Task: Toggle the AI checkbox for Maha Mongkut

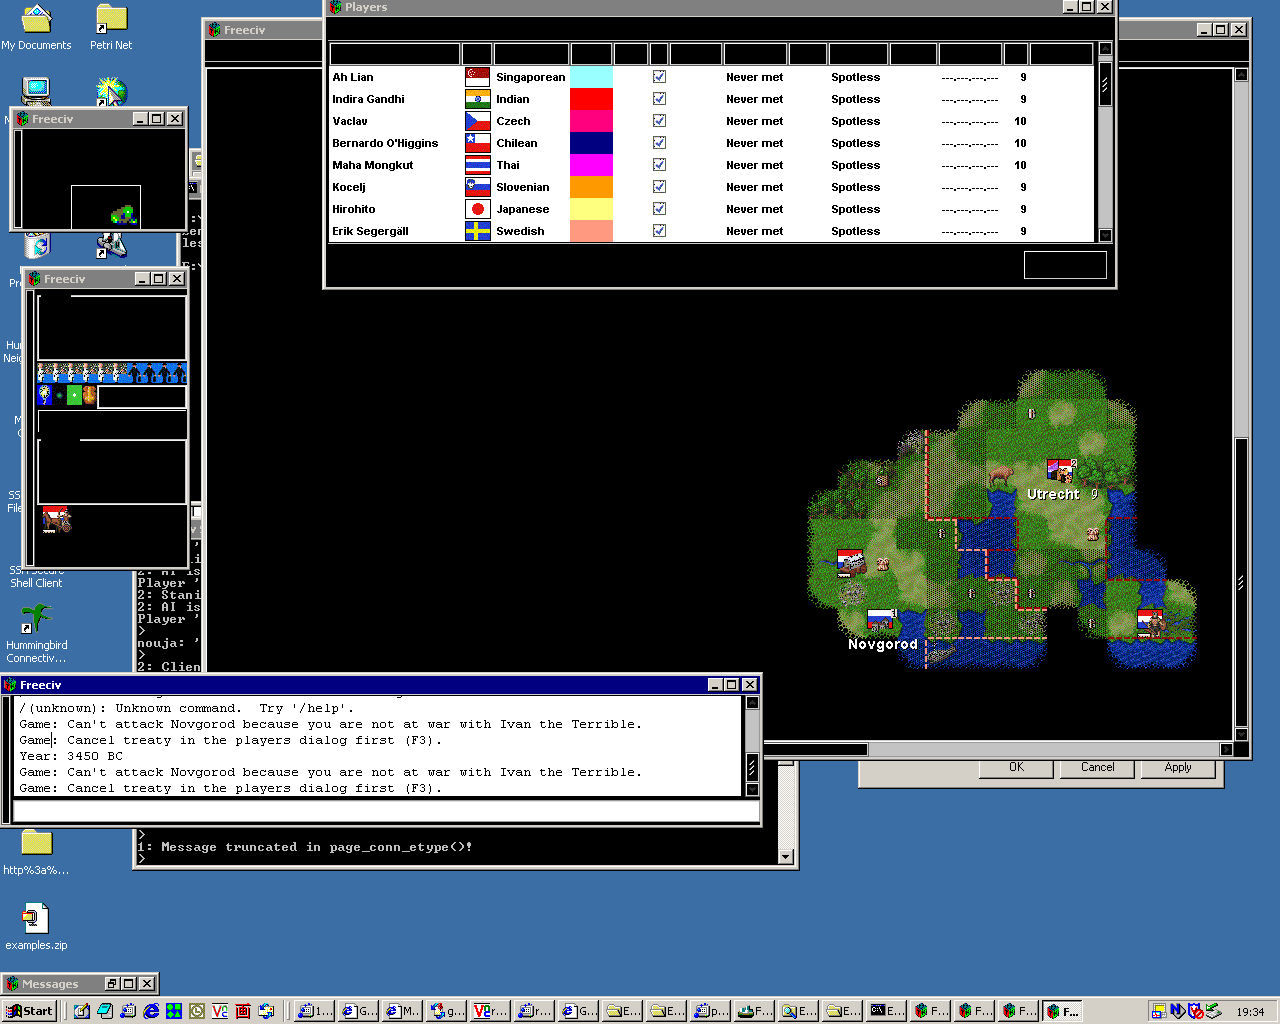Action: [659, 165]
